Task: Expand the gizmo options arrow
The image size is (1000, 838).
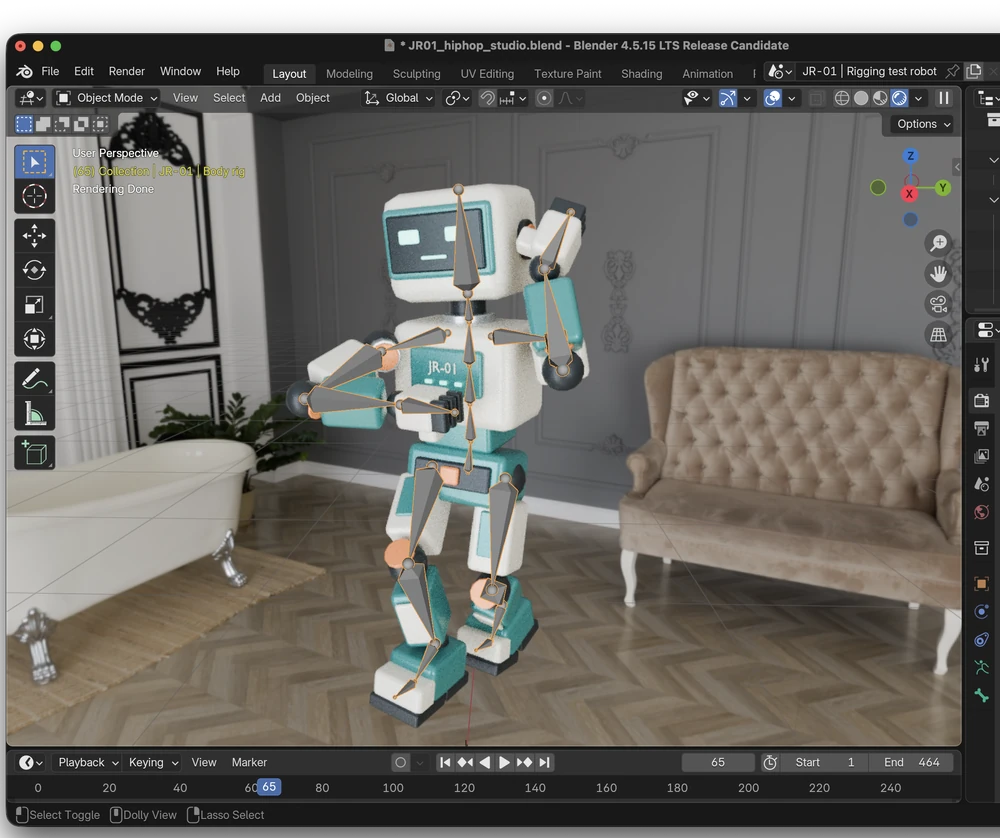Action: (x=747, y=98)
